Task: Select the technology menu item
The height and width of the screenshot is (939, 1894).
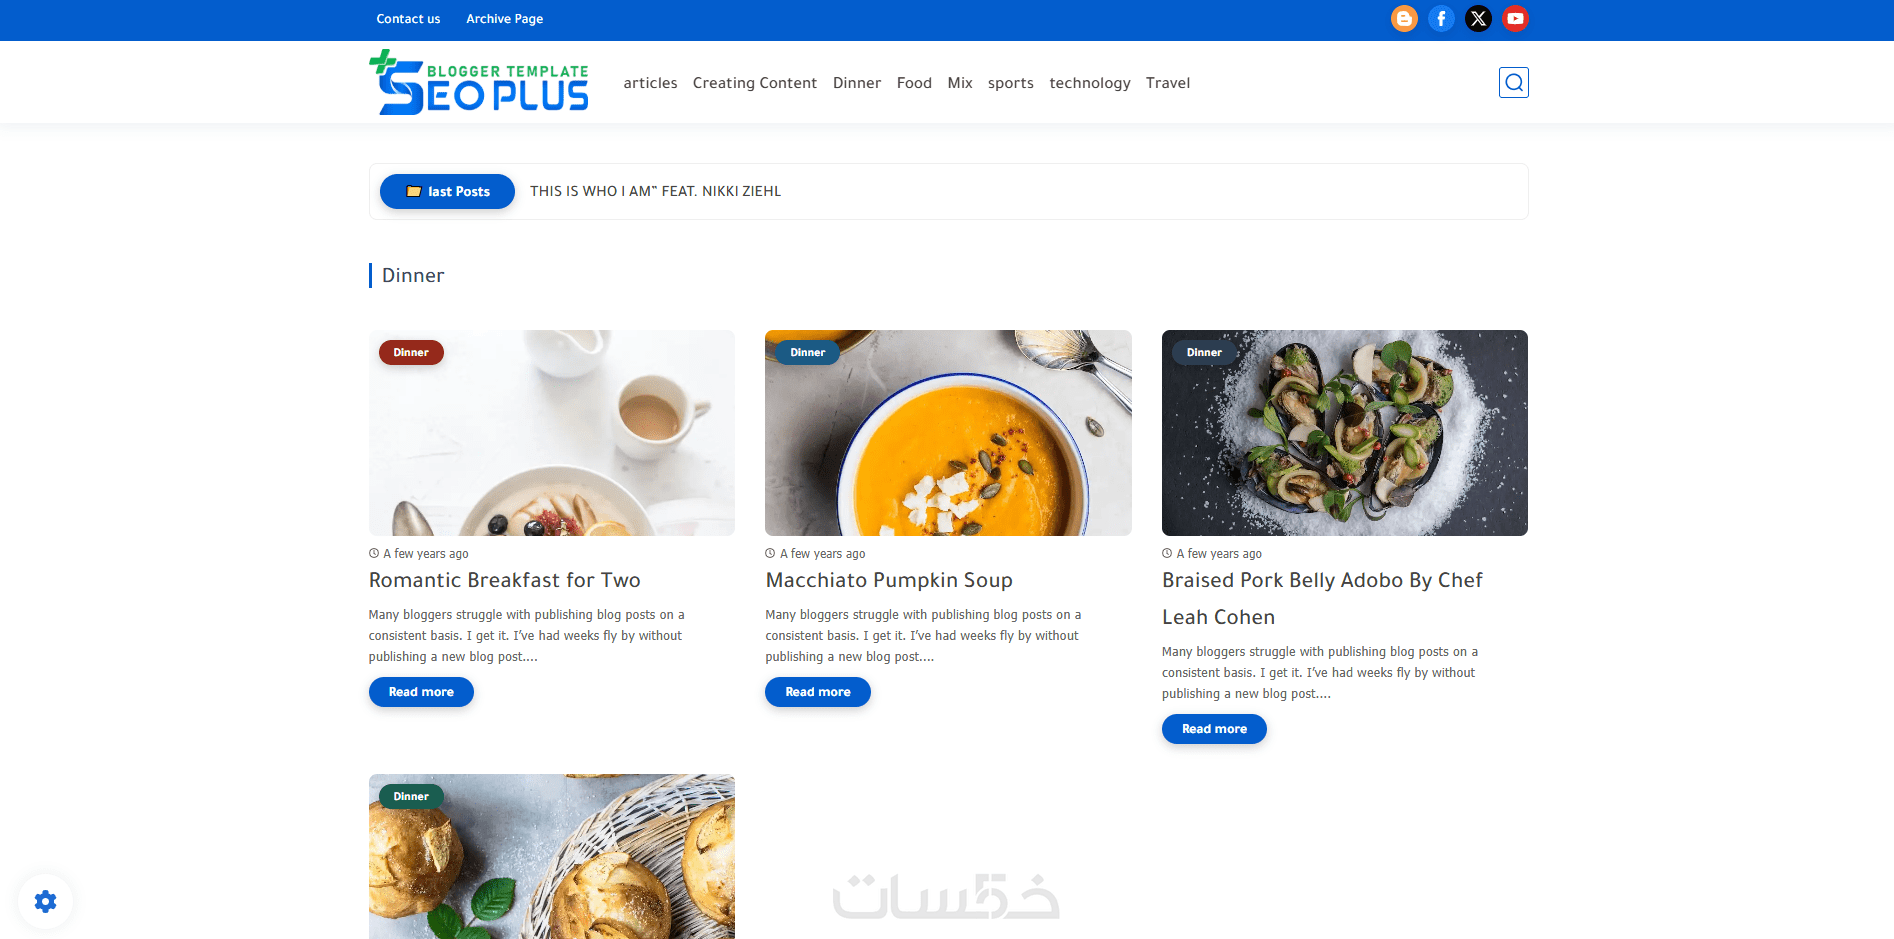Action: [x=1090, y=83]
